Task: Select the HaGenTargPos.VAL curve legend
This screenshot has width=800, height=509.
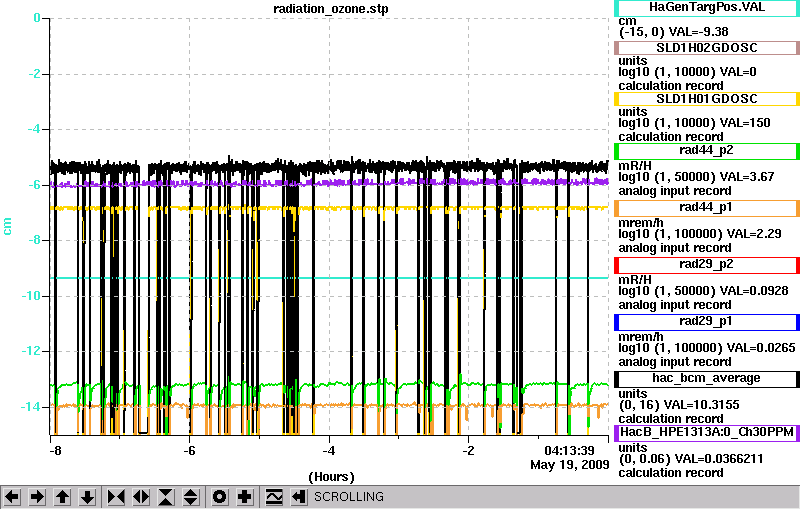Action: [x=707, y=8]
